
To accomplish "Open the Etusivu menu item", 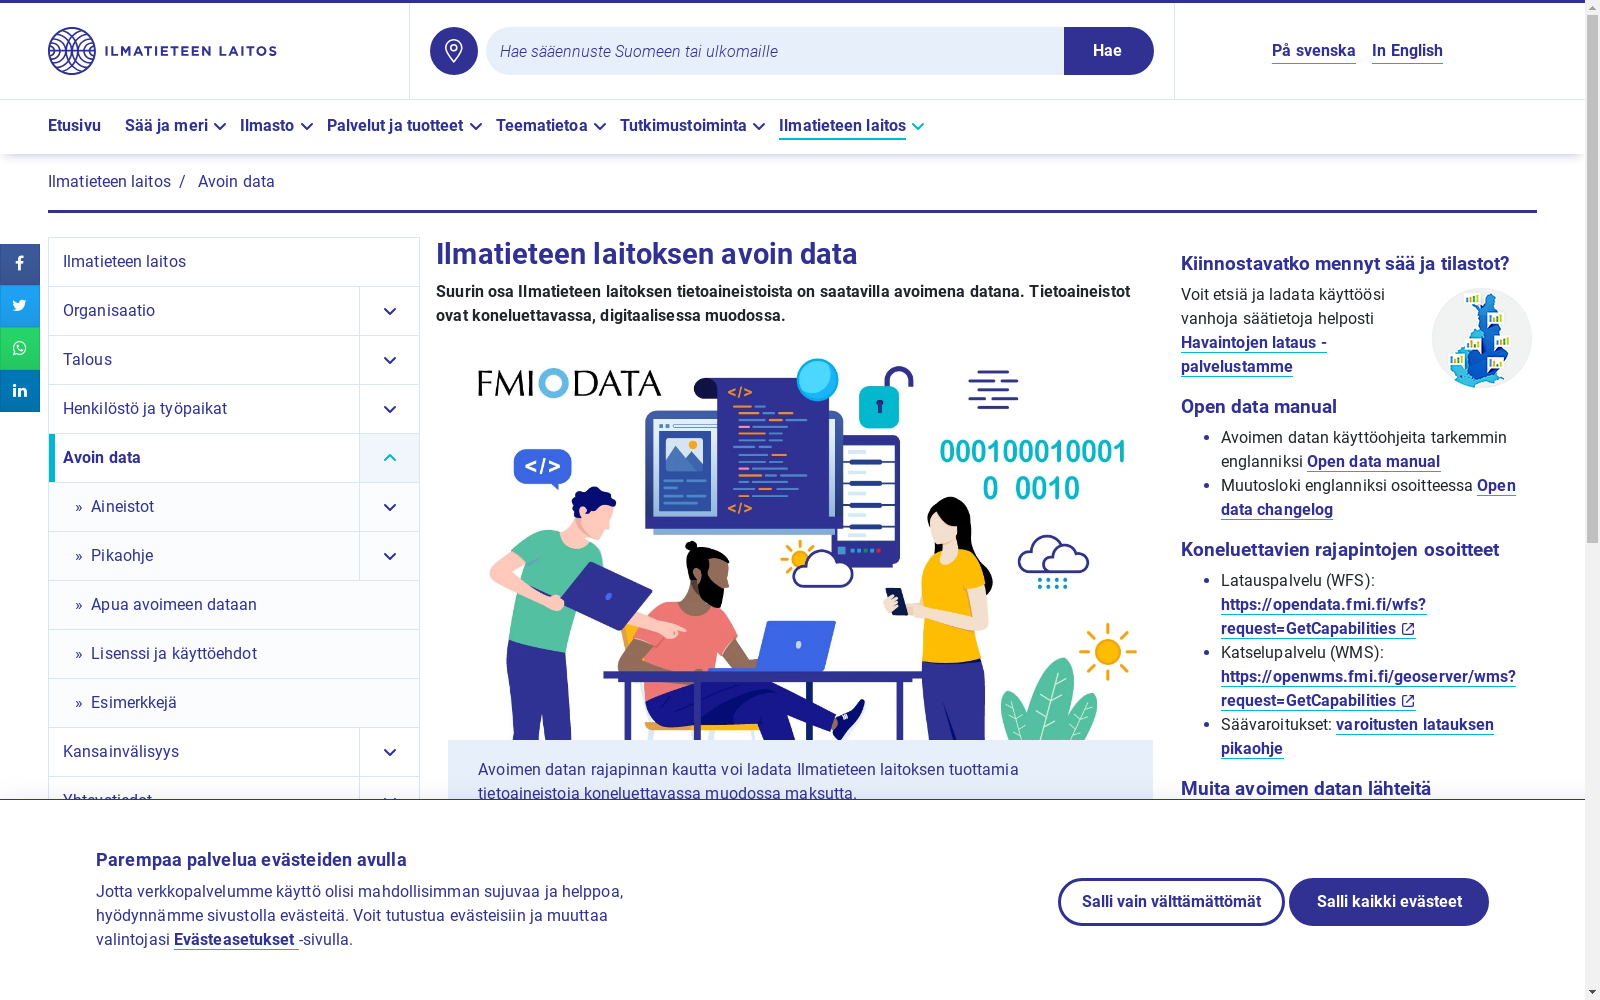I will click(x=74, y=126).
